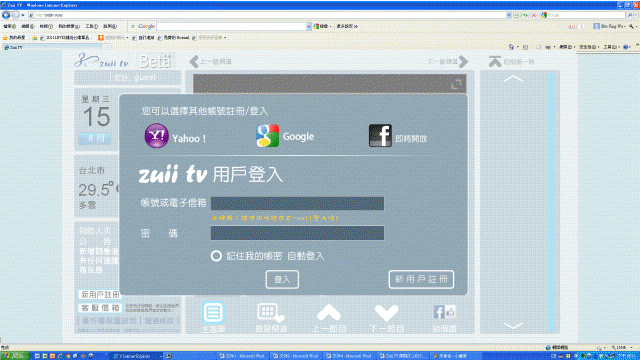Go to previous program with up arrow
This screenshot has width=640, height=360.
pos(329,313)
